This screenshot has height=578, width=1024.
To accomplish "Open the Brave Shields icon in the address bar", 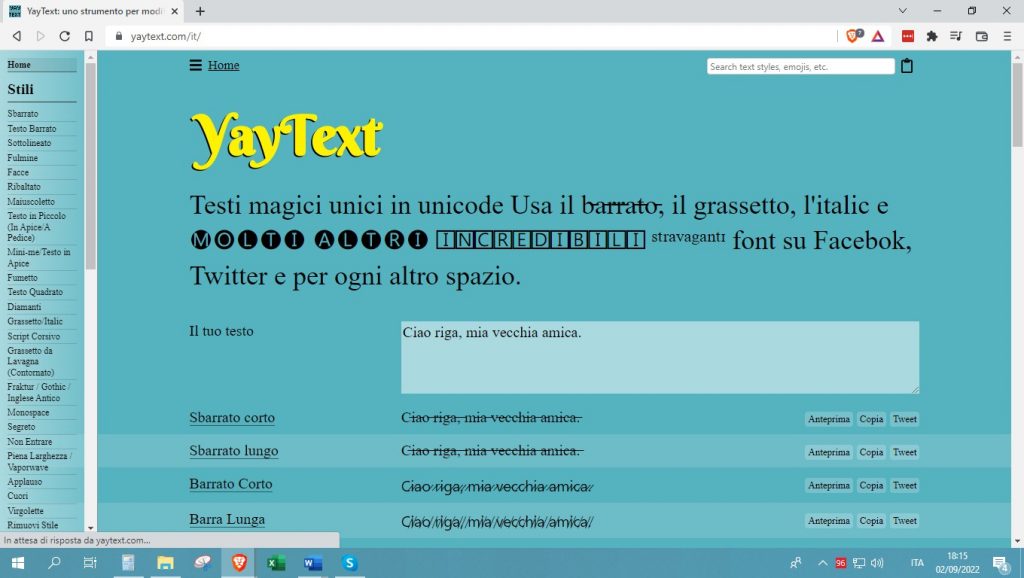I will coord(852,35).
